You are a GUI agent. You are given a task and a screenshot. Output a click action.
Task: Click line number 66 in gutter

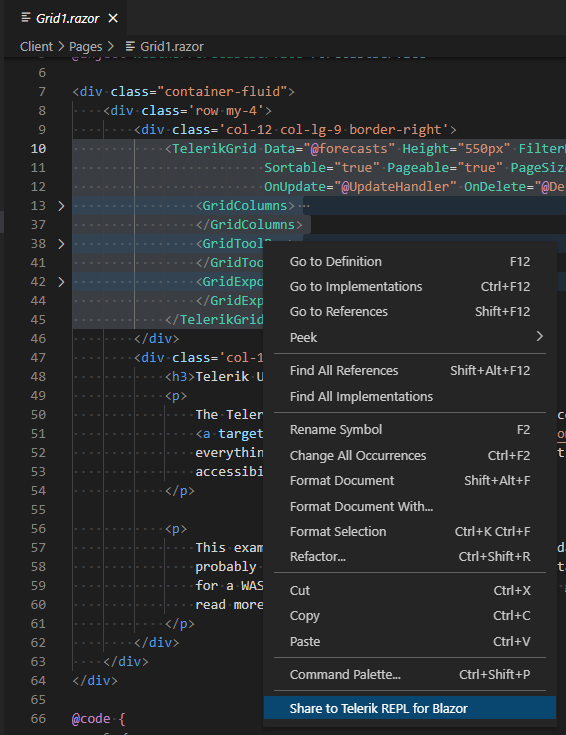[38, 719]
